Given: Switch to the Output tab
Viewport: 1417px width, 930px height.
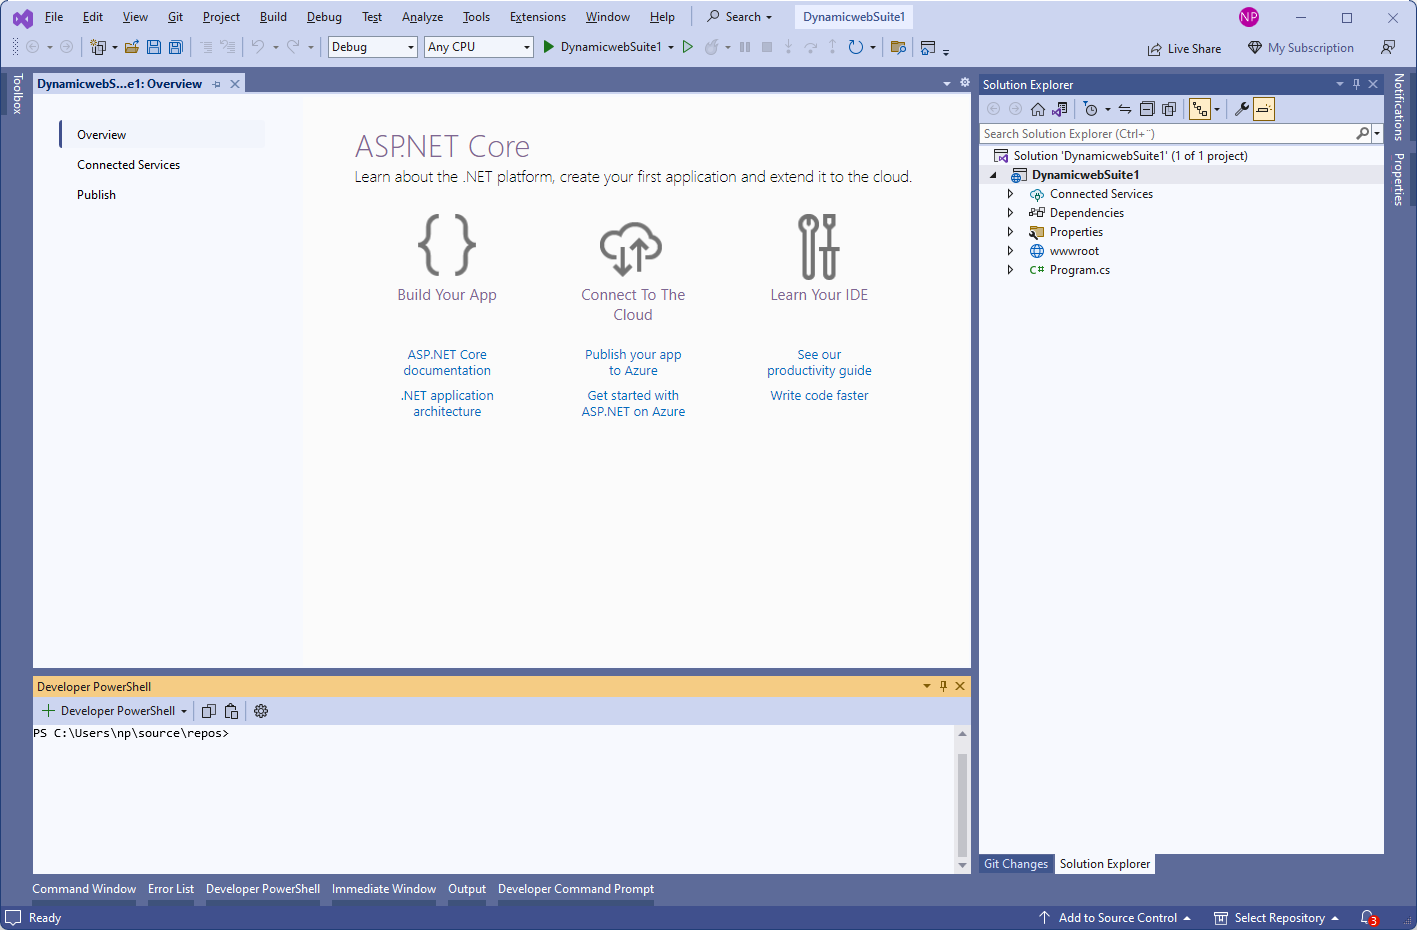Looking at the screenshot, I should point(467,889).
